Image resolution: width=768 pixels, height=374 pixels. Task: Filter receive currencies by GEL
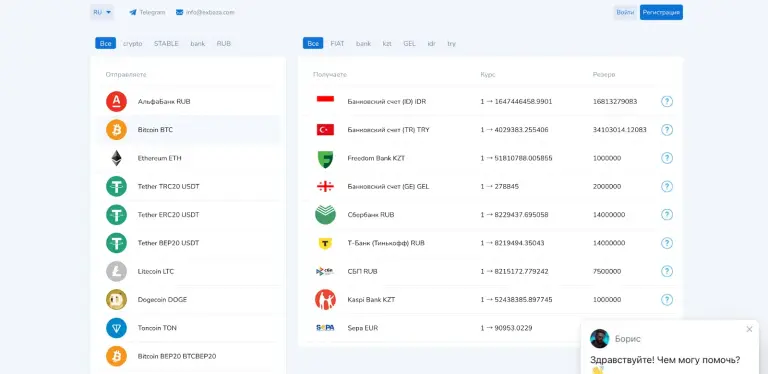[x=409, y=44]
